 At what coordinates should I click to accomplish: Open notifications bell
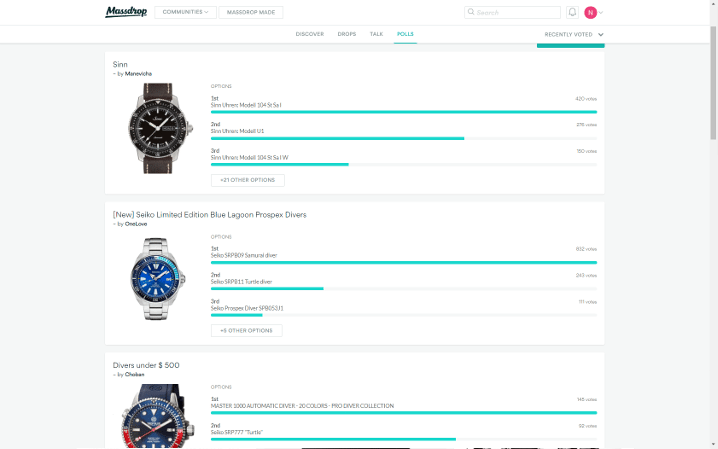pyautogui.click(x=572, y=12)
